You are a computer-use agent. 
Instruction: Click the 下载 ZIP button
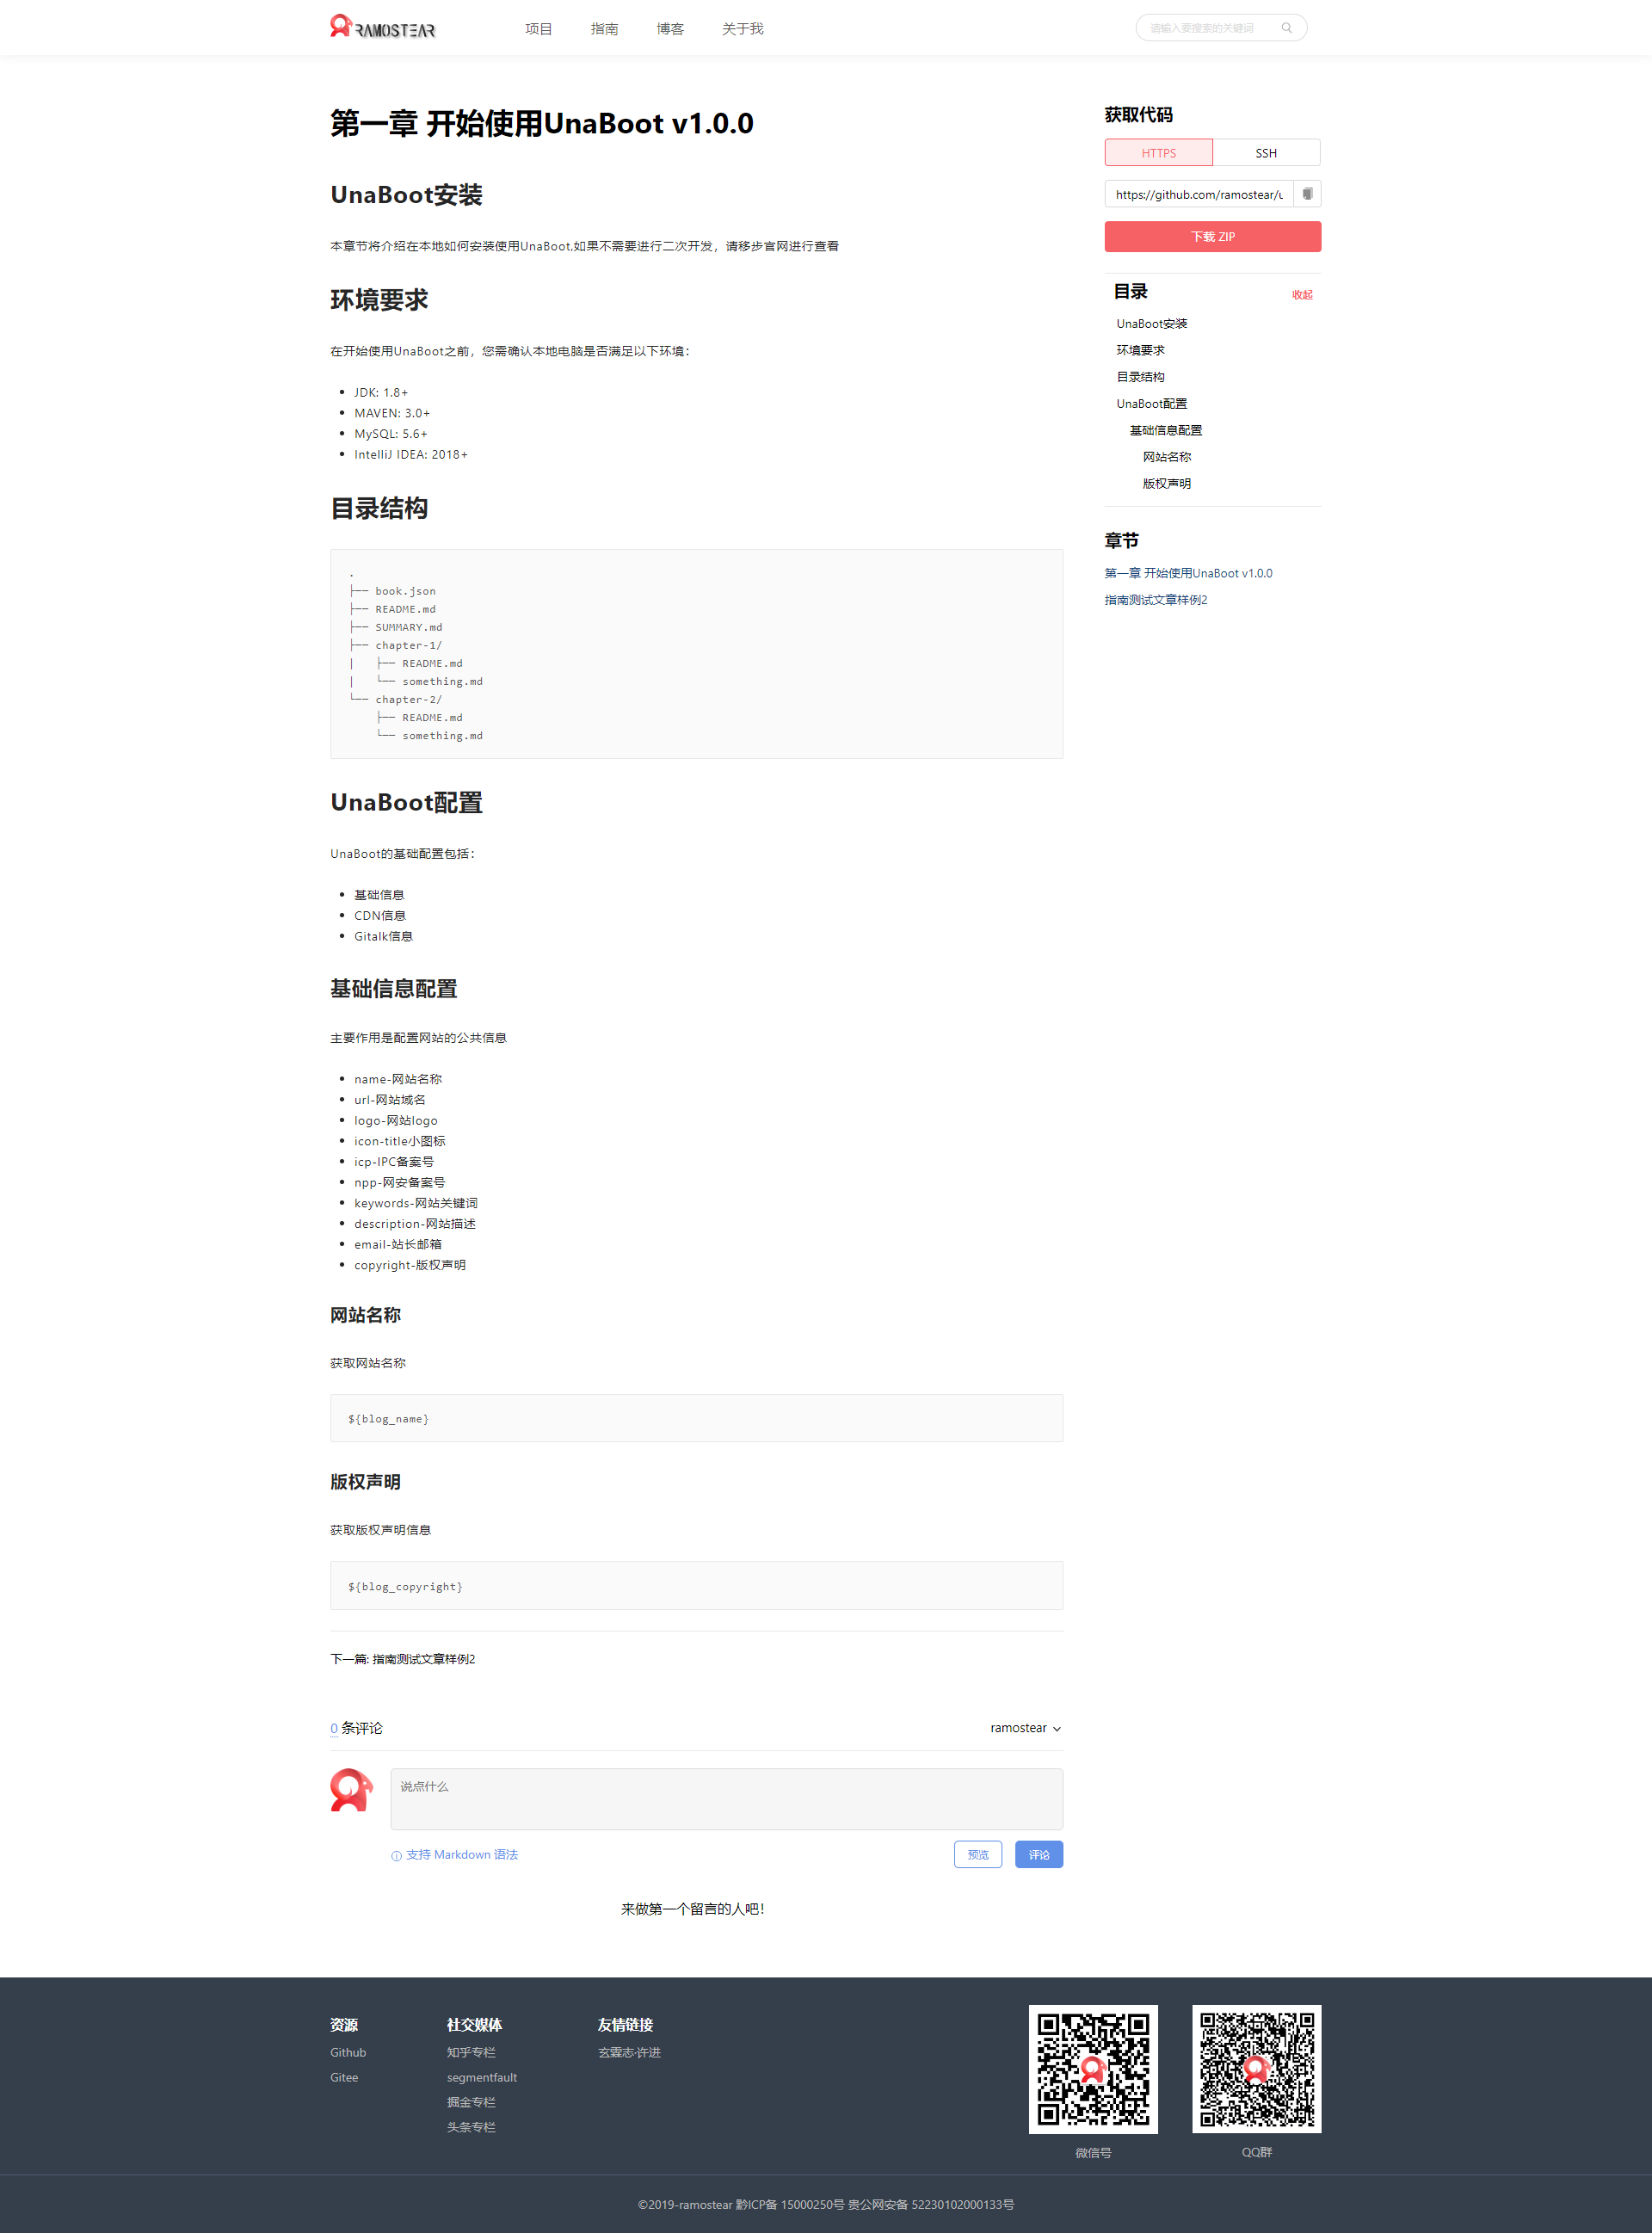[x=1213, y=237]
